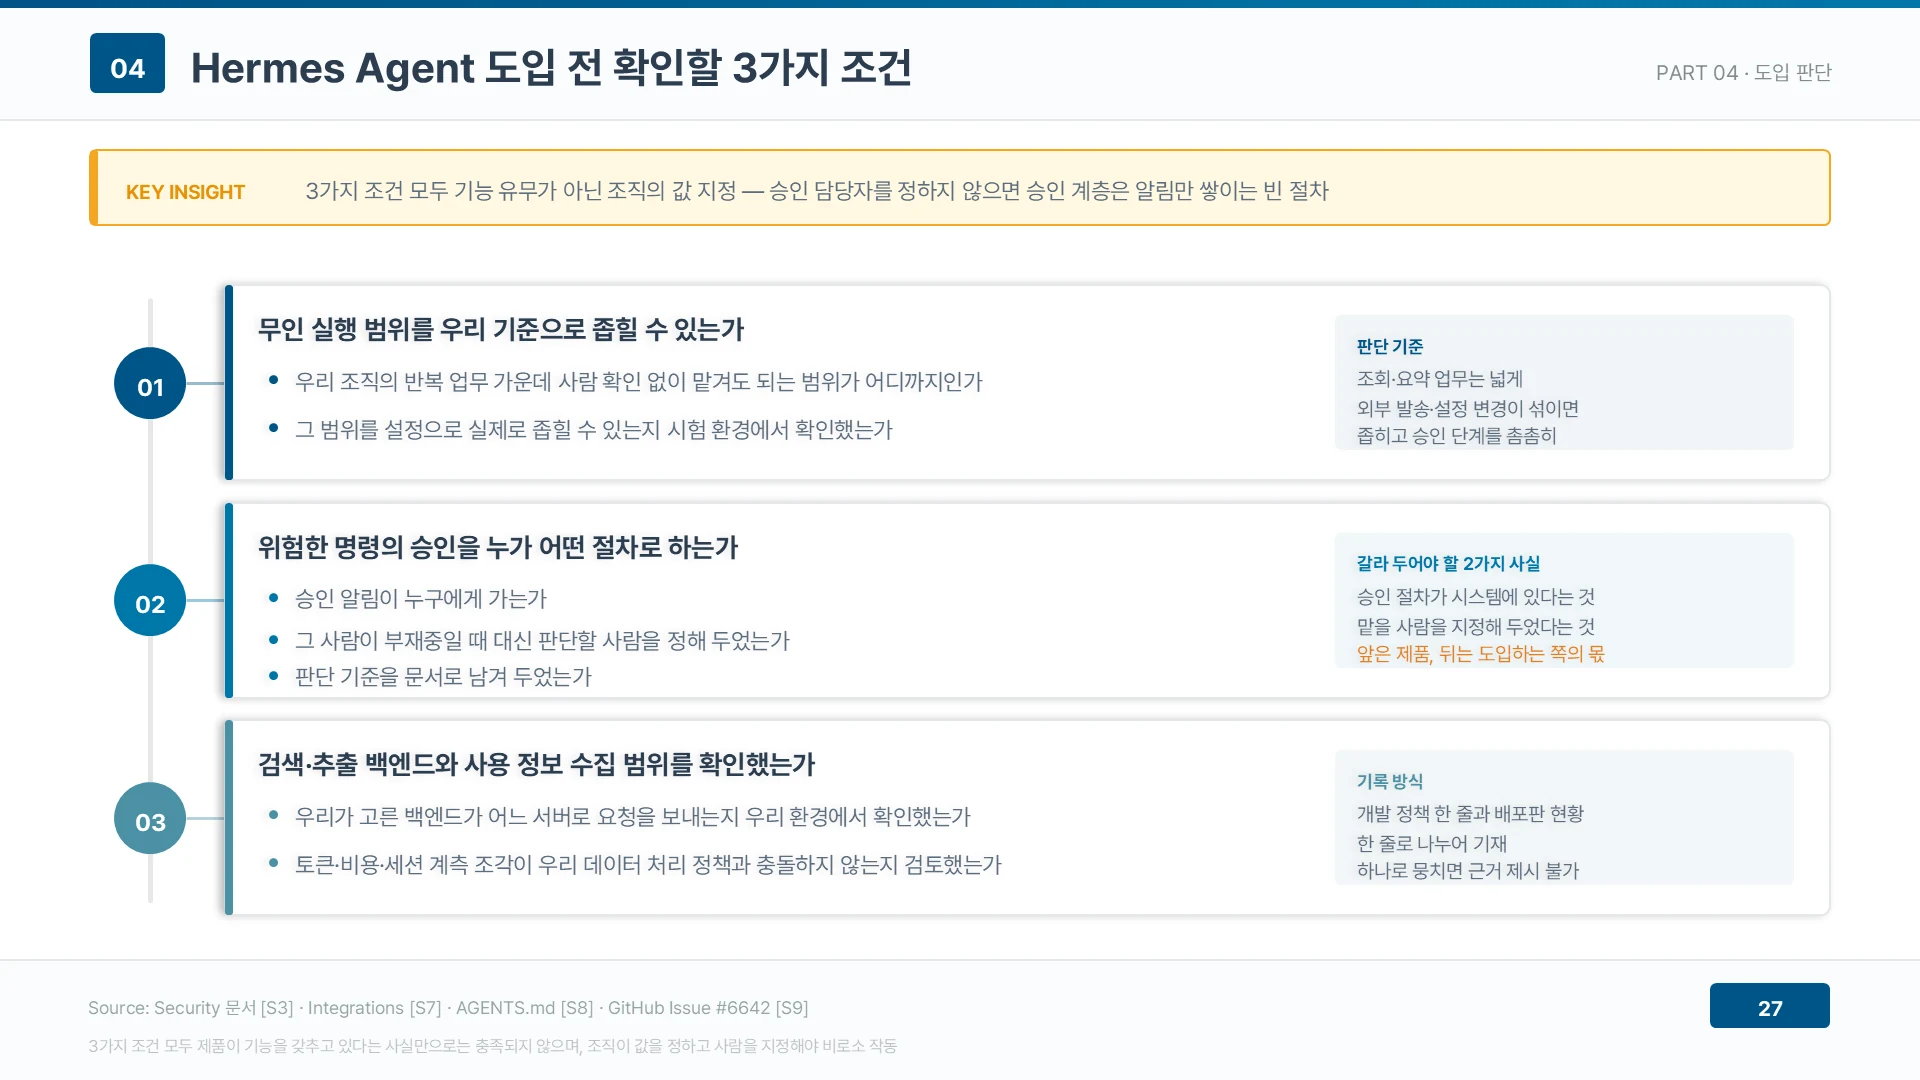
Task: Click bullet 판단 기준을 문서로 남겨 두었는가
Action: (x=443, y=676)
